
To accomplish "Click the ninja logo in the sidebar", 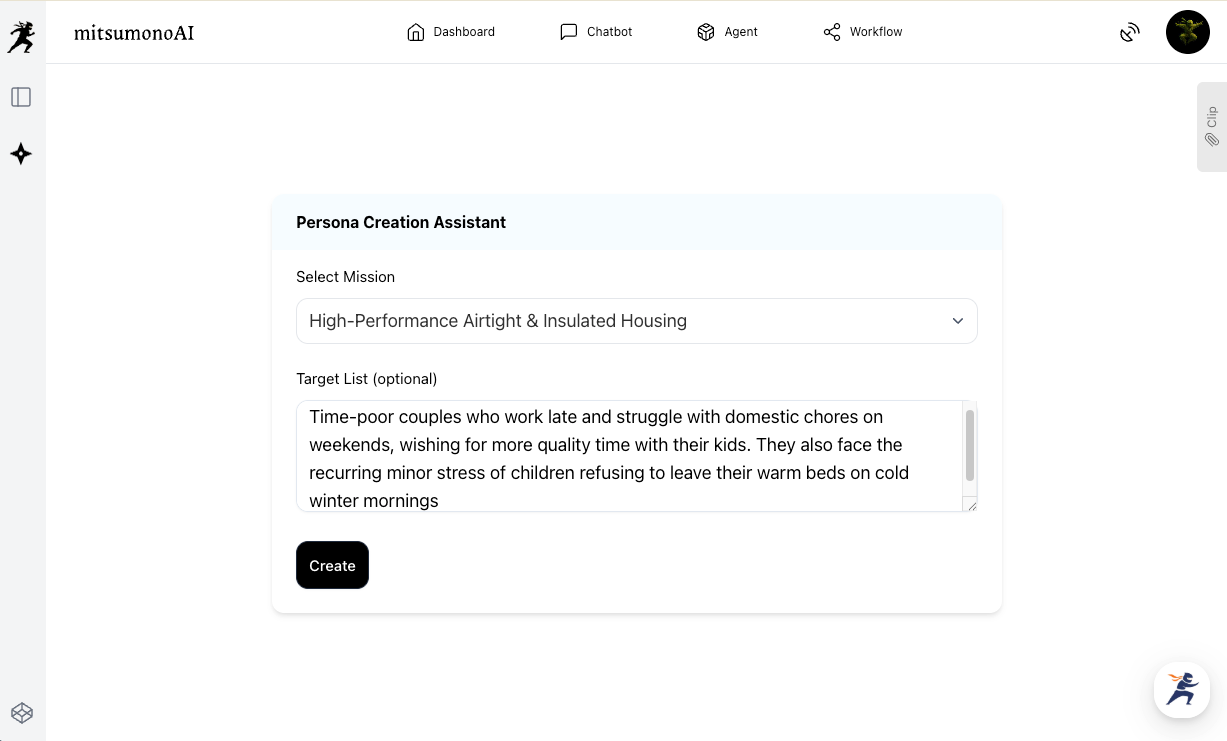I will [x=21, y=37].
